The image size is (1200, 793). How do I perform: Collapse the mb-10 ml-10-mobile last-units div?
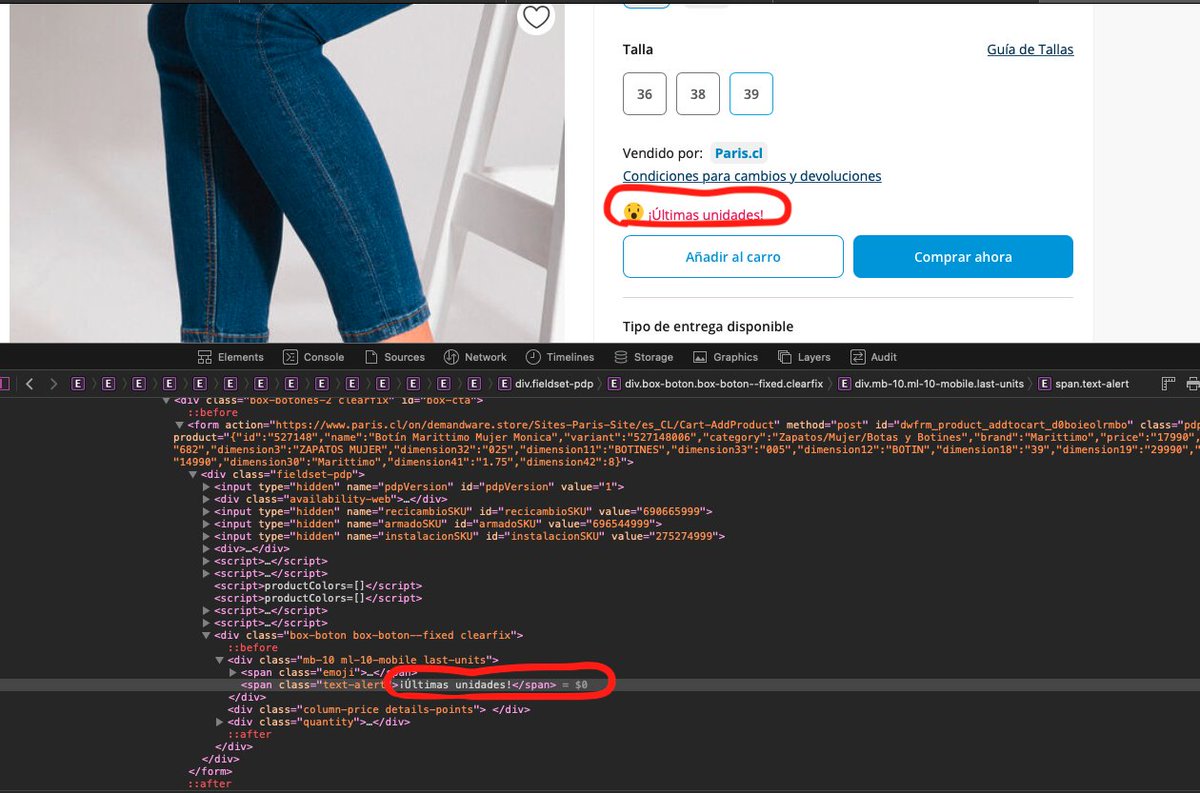tap(220, 660)
